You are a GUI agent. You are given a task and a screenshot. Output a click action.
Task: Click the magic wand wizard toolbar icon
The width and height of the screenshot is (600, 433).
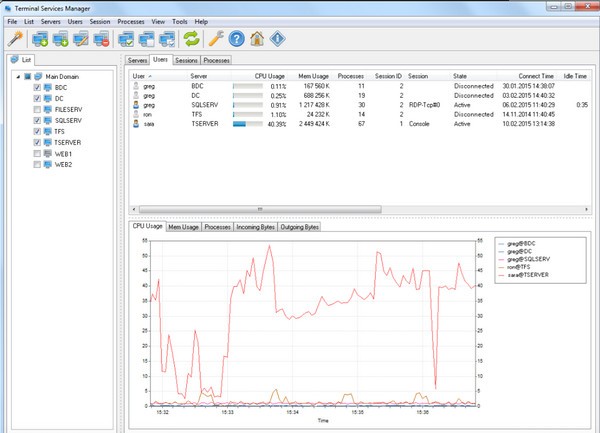(15, 39)
